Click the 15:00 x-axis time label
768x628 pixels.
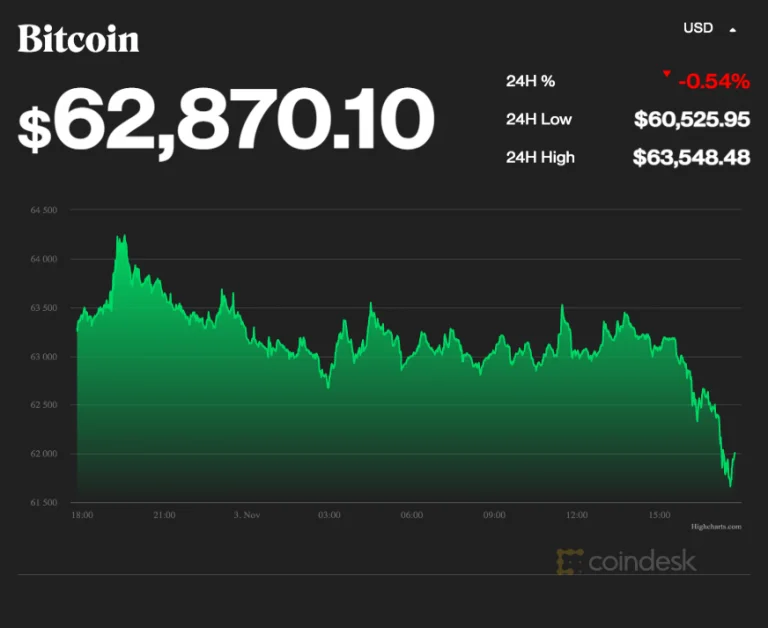click(x=659, y=515)
